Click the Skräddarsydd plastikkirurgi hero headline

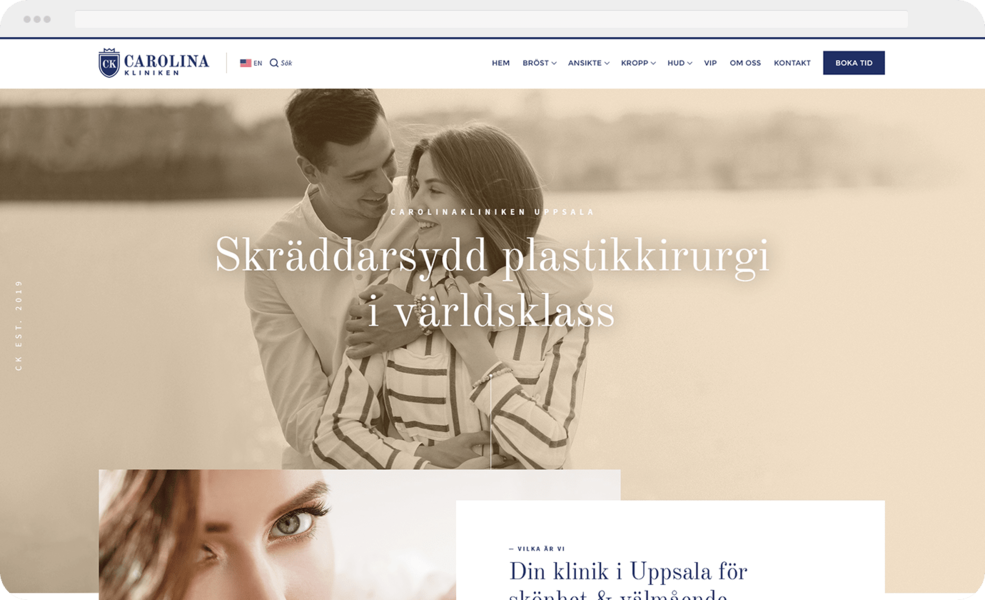point(492,282)
